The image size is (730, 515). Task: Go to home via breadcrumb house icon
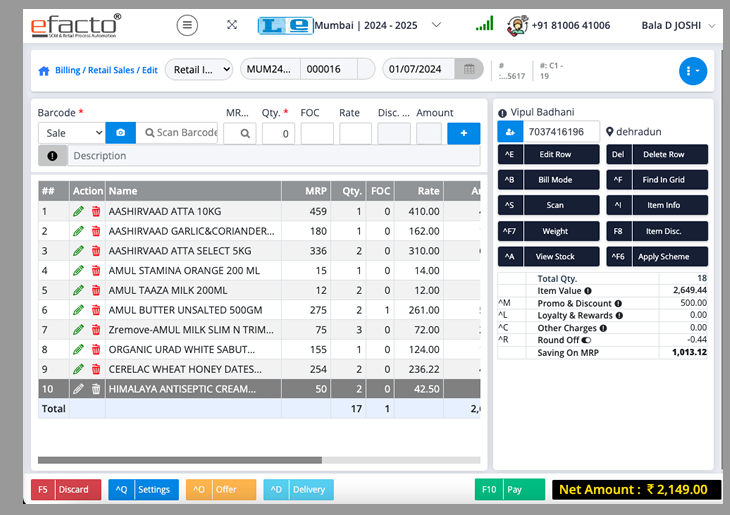coord(44,71)
